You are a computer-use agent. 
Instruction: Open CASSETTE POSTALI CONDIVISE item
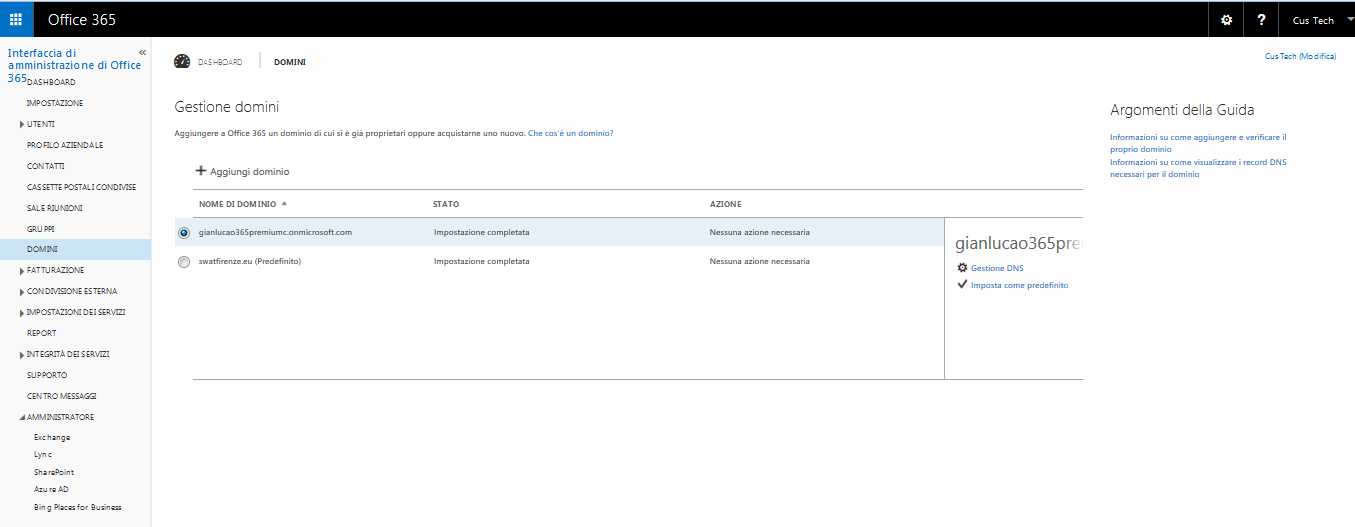82,187
